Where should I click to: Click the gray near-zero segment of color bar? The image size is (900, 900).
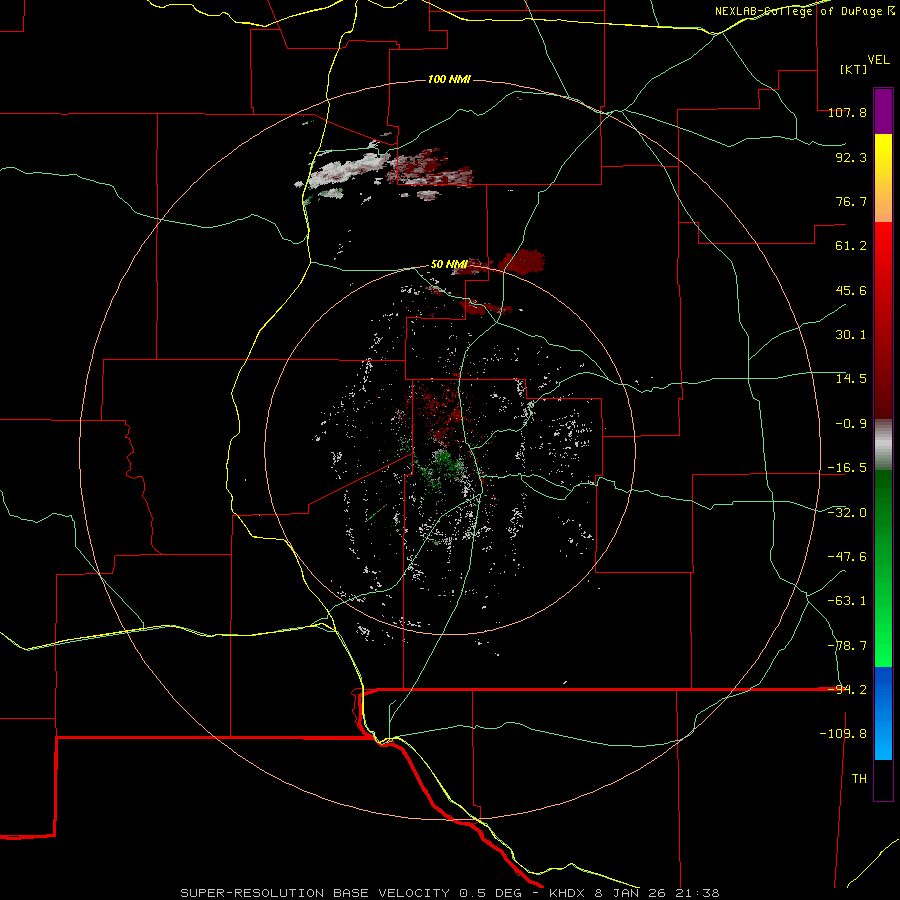883,445
